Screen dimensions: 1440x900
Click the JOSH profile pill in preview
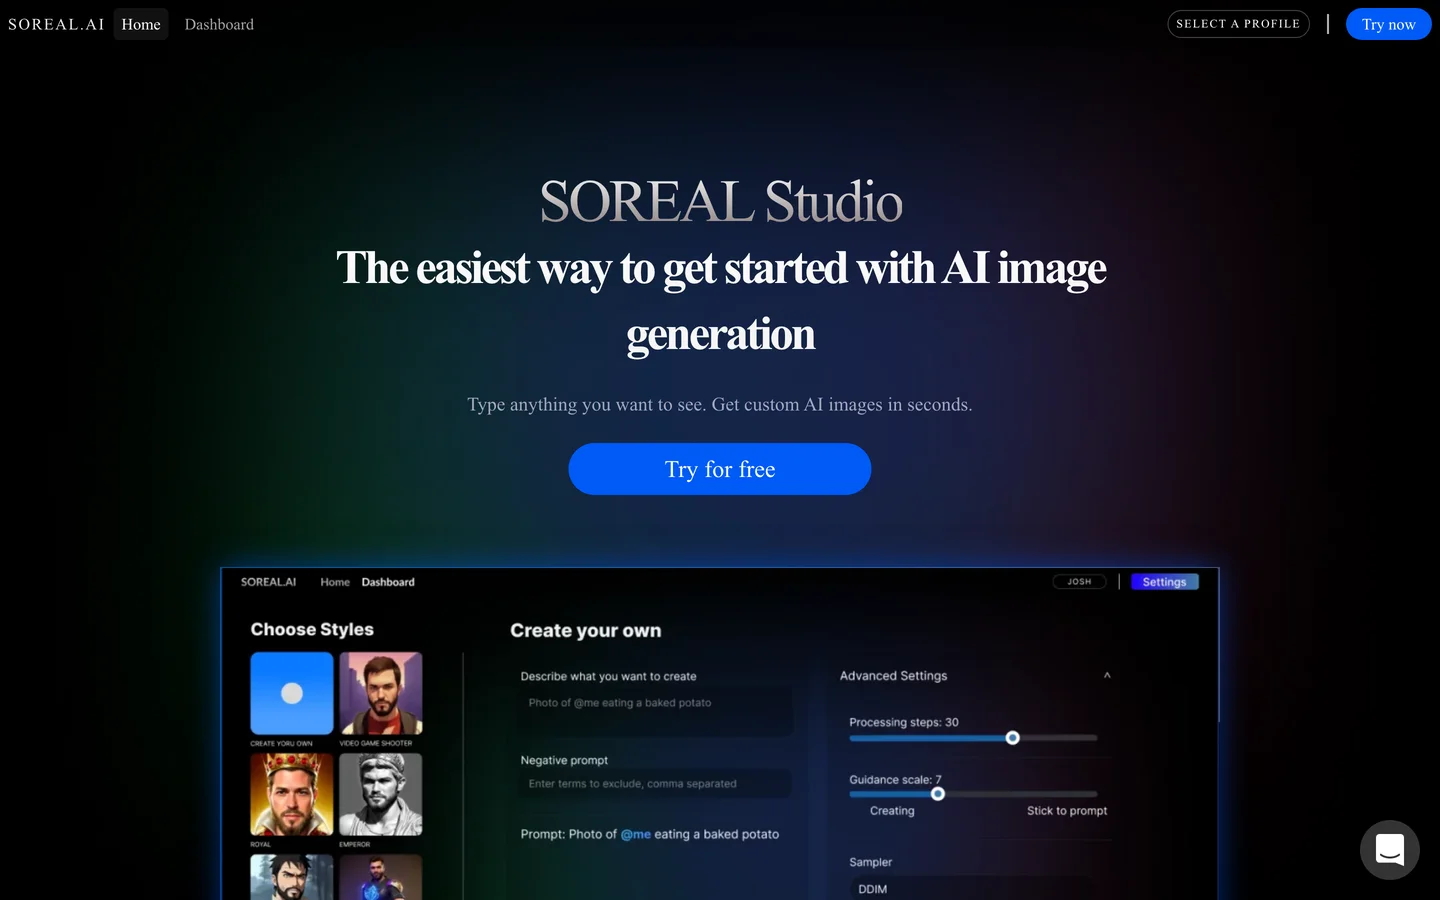(x=1079, y=581)
